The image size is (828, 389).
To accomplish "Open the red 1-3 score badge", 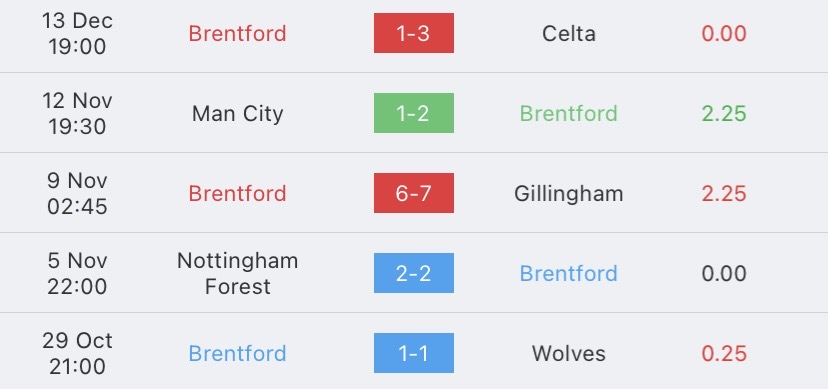I will pyautogui.click(x=413, y=33).
